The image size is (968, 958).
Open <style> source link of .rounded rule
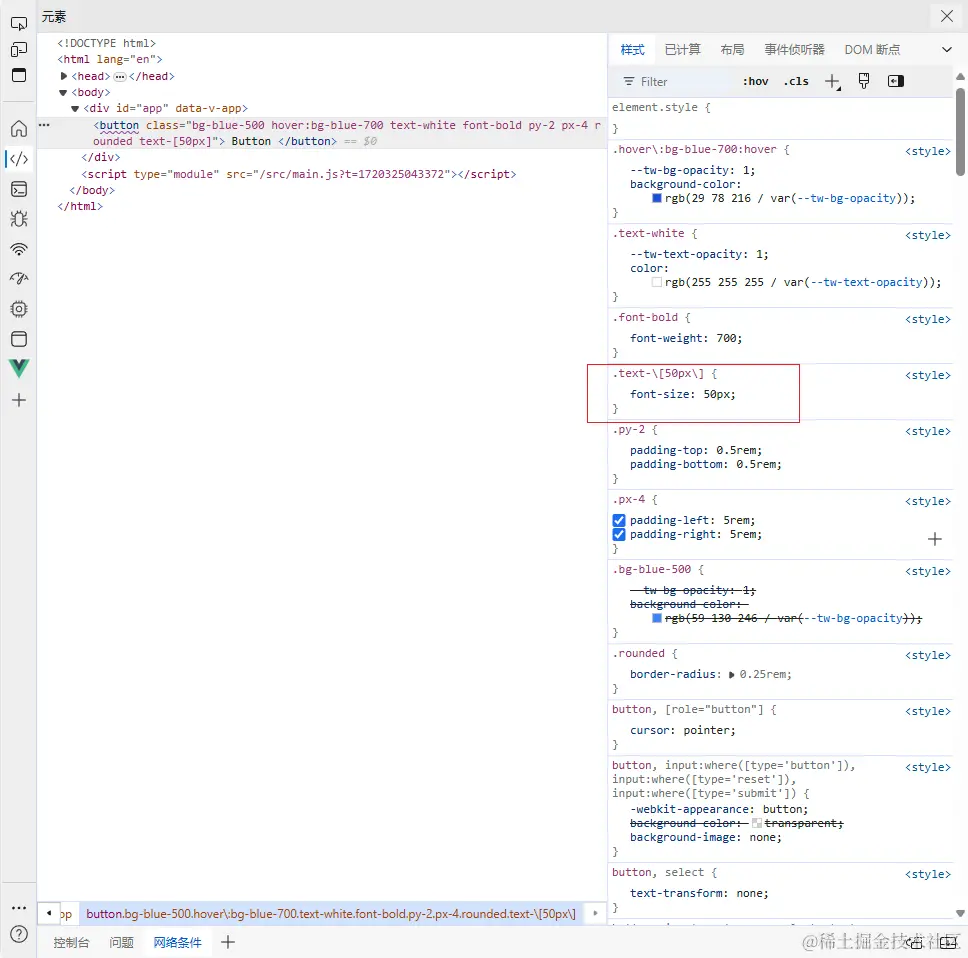point(928,656)
